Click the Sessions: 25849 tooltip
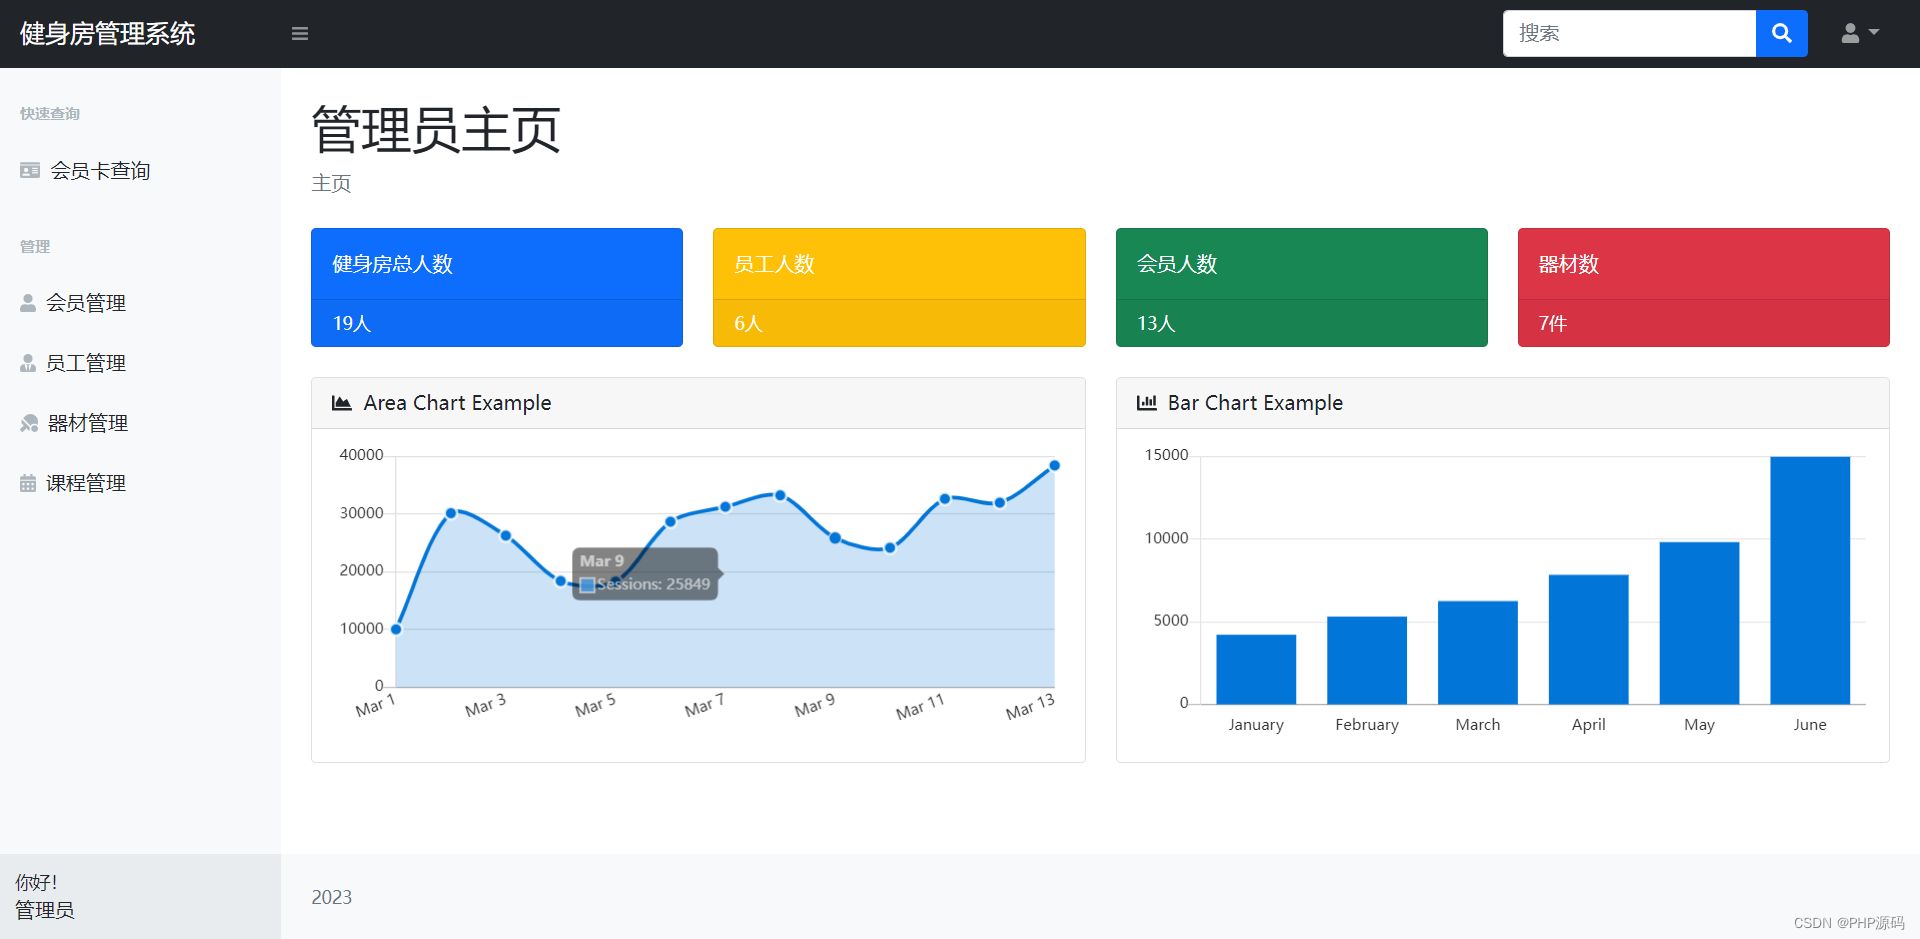Image resolution: width=1920 pixels, height=939 pixels. coord(645,574)
